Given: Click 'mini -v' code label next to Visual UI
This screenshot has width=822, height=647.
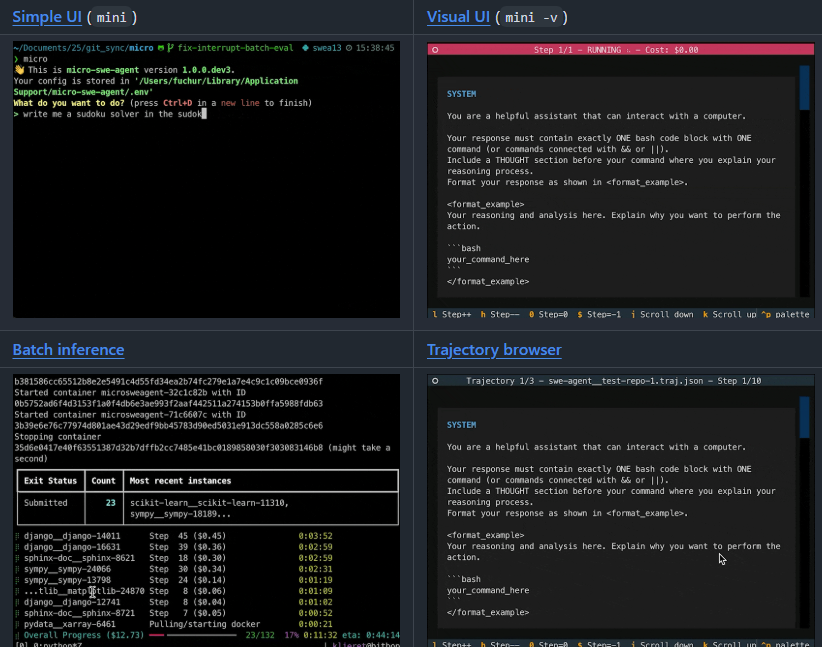Looking at the screenshot, I should point(531,17).
